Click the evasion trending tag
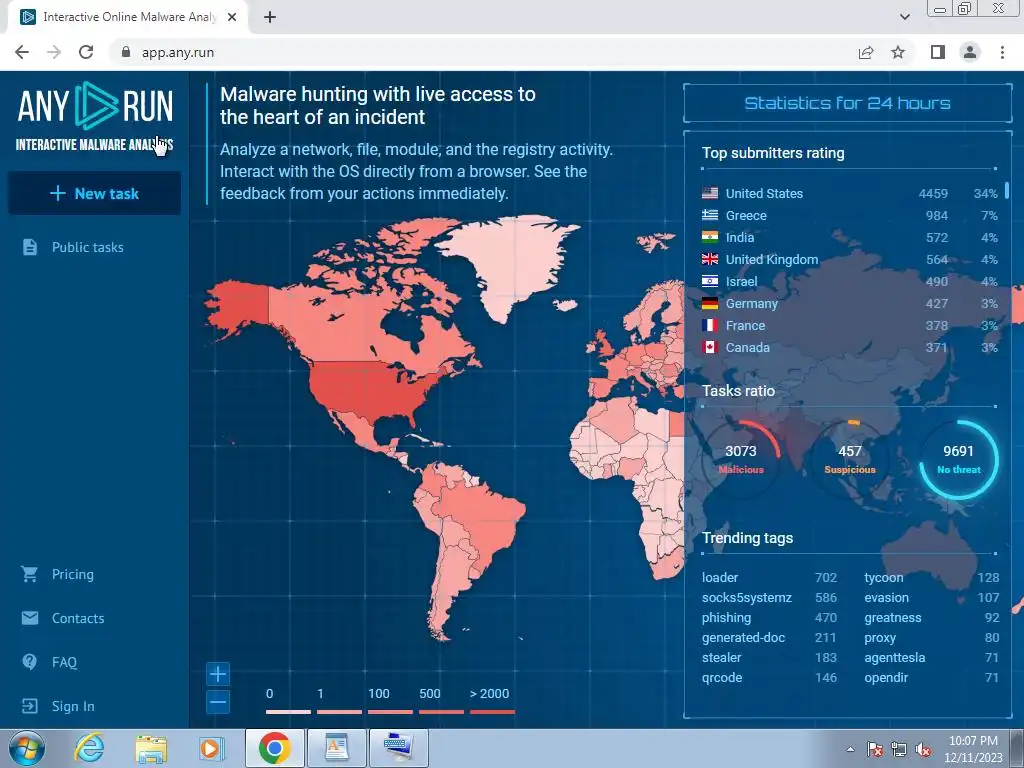1024x768 pixels. point(886,598)
